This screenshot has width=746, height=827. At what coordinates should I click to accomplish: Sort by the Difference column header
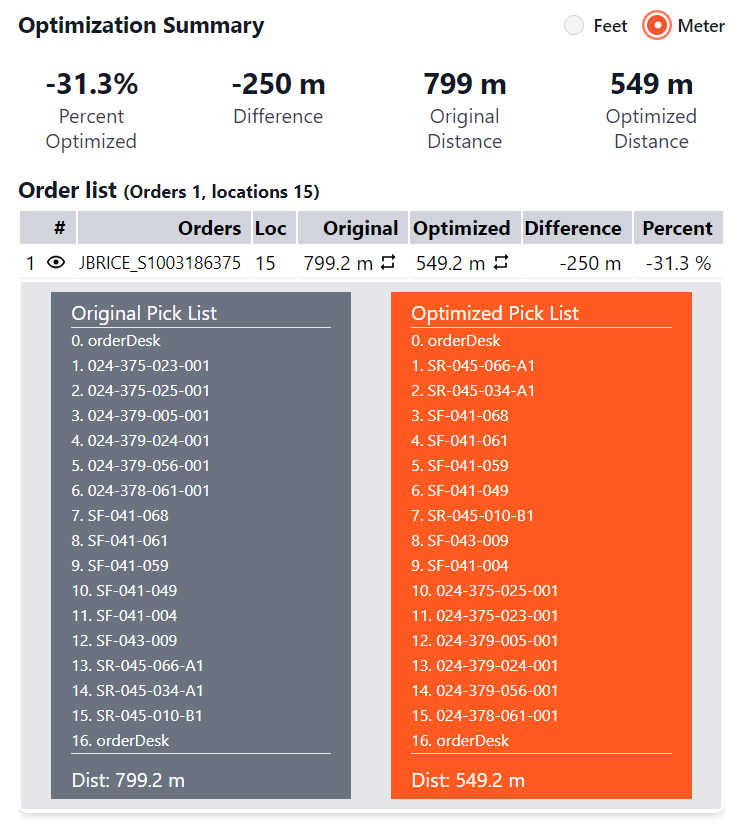click(x=573, y=228)
